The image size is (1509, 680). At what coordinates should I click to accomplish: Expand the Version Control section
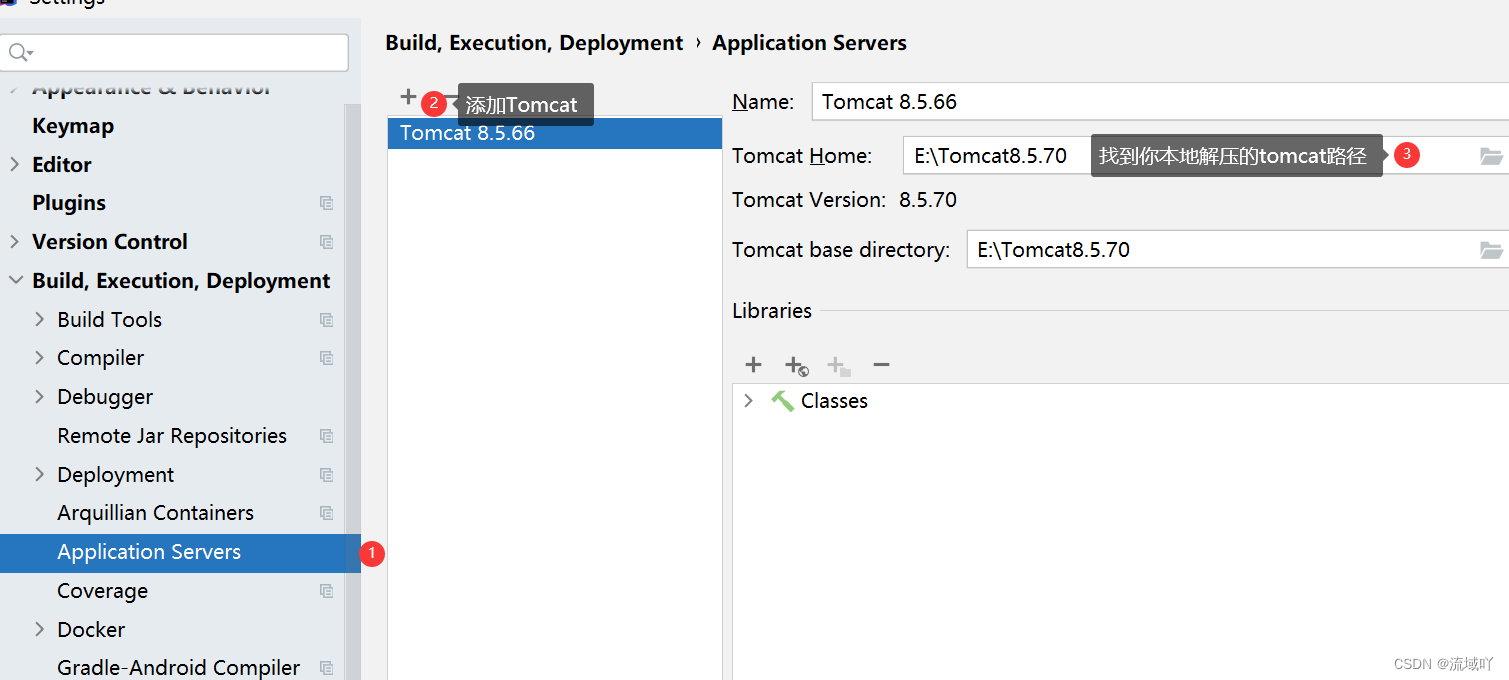pyautogui.click(x=15, y=242)
